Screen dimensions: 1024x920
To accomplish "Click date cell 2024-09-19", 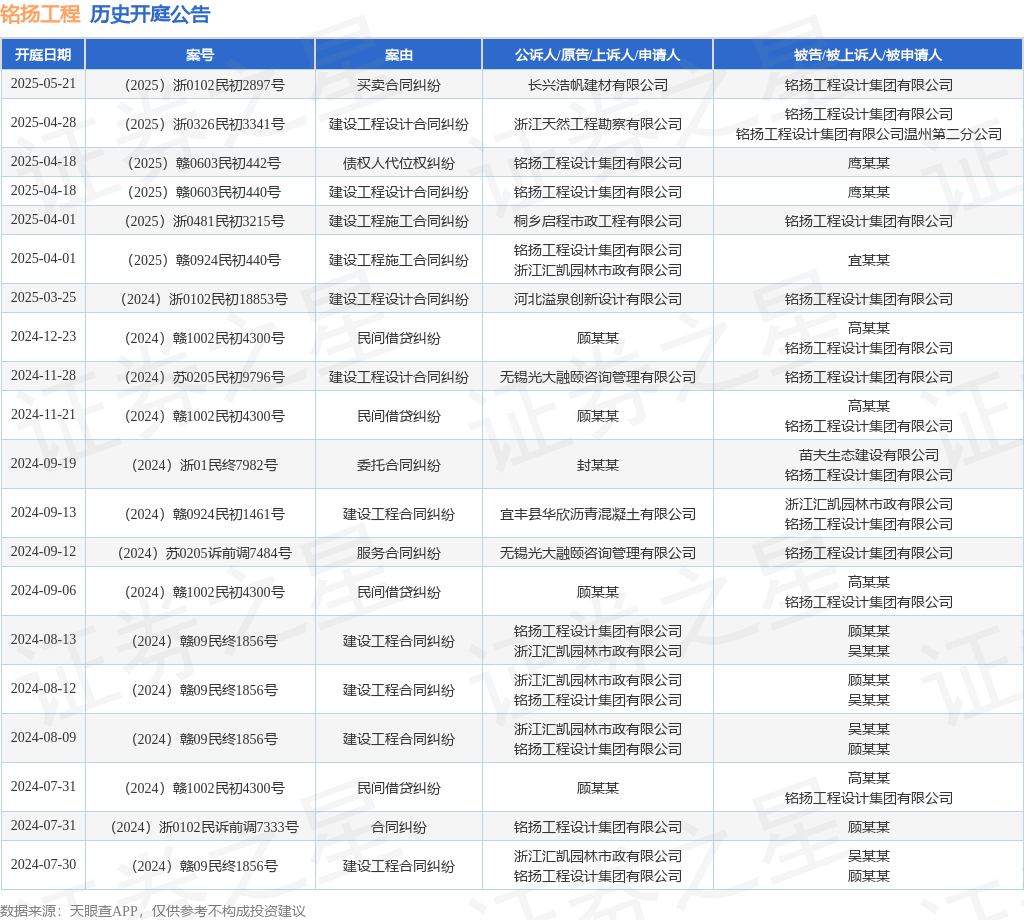I will click(x=43, y=464).
